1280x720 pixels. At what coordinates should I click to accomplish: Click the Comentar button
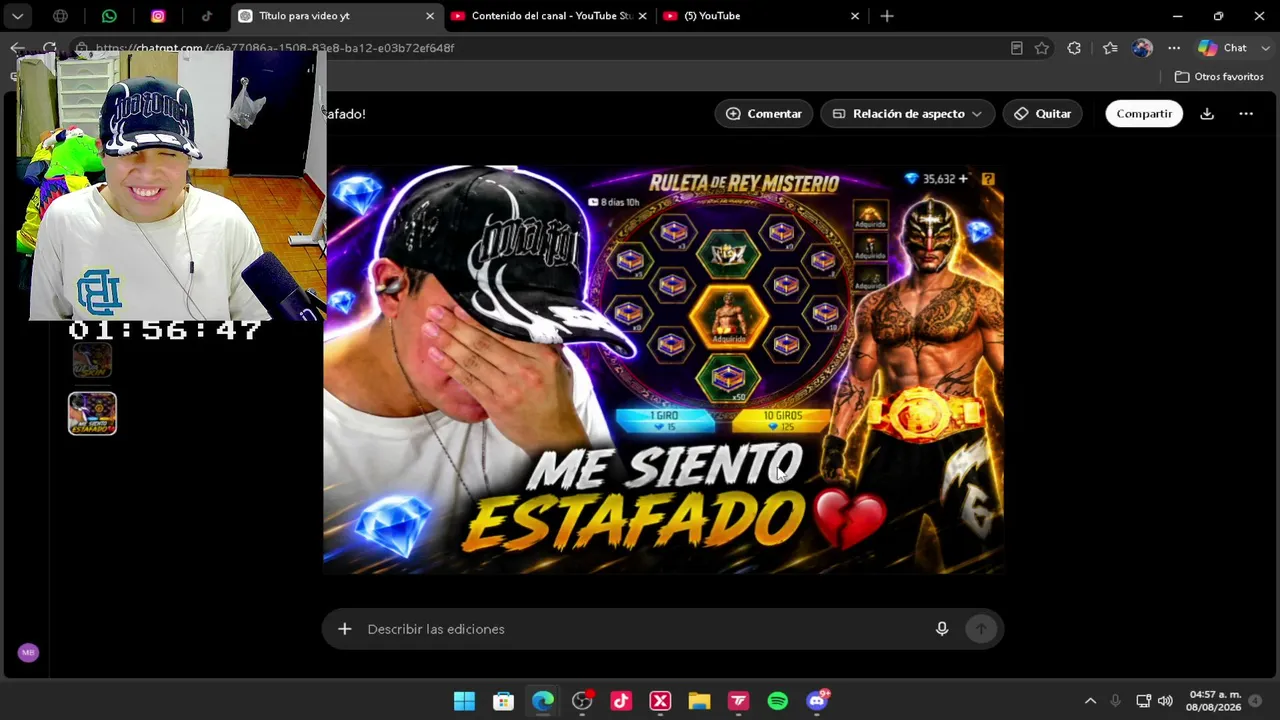pos(764,114)
